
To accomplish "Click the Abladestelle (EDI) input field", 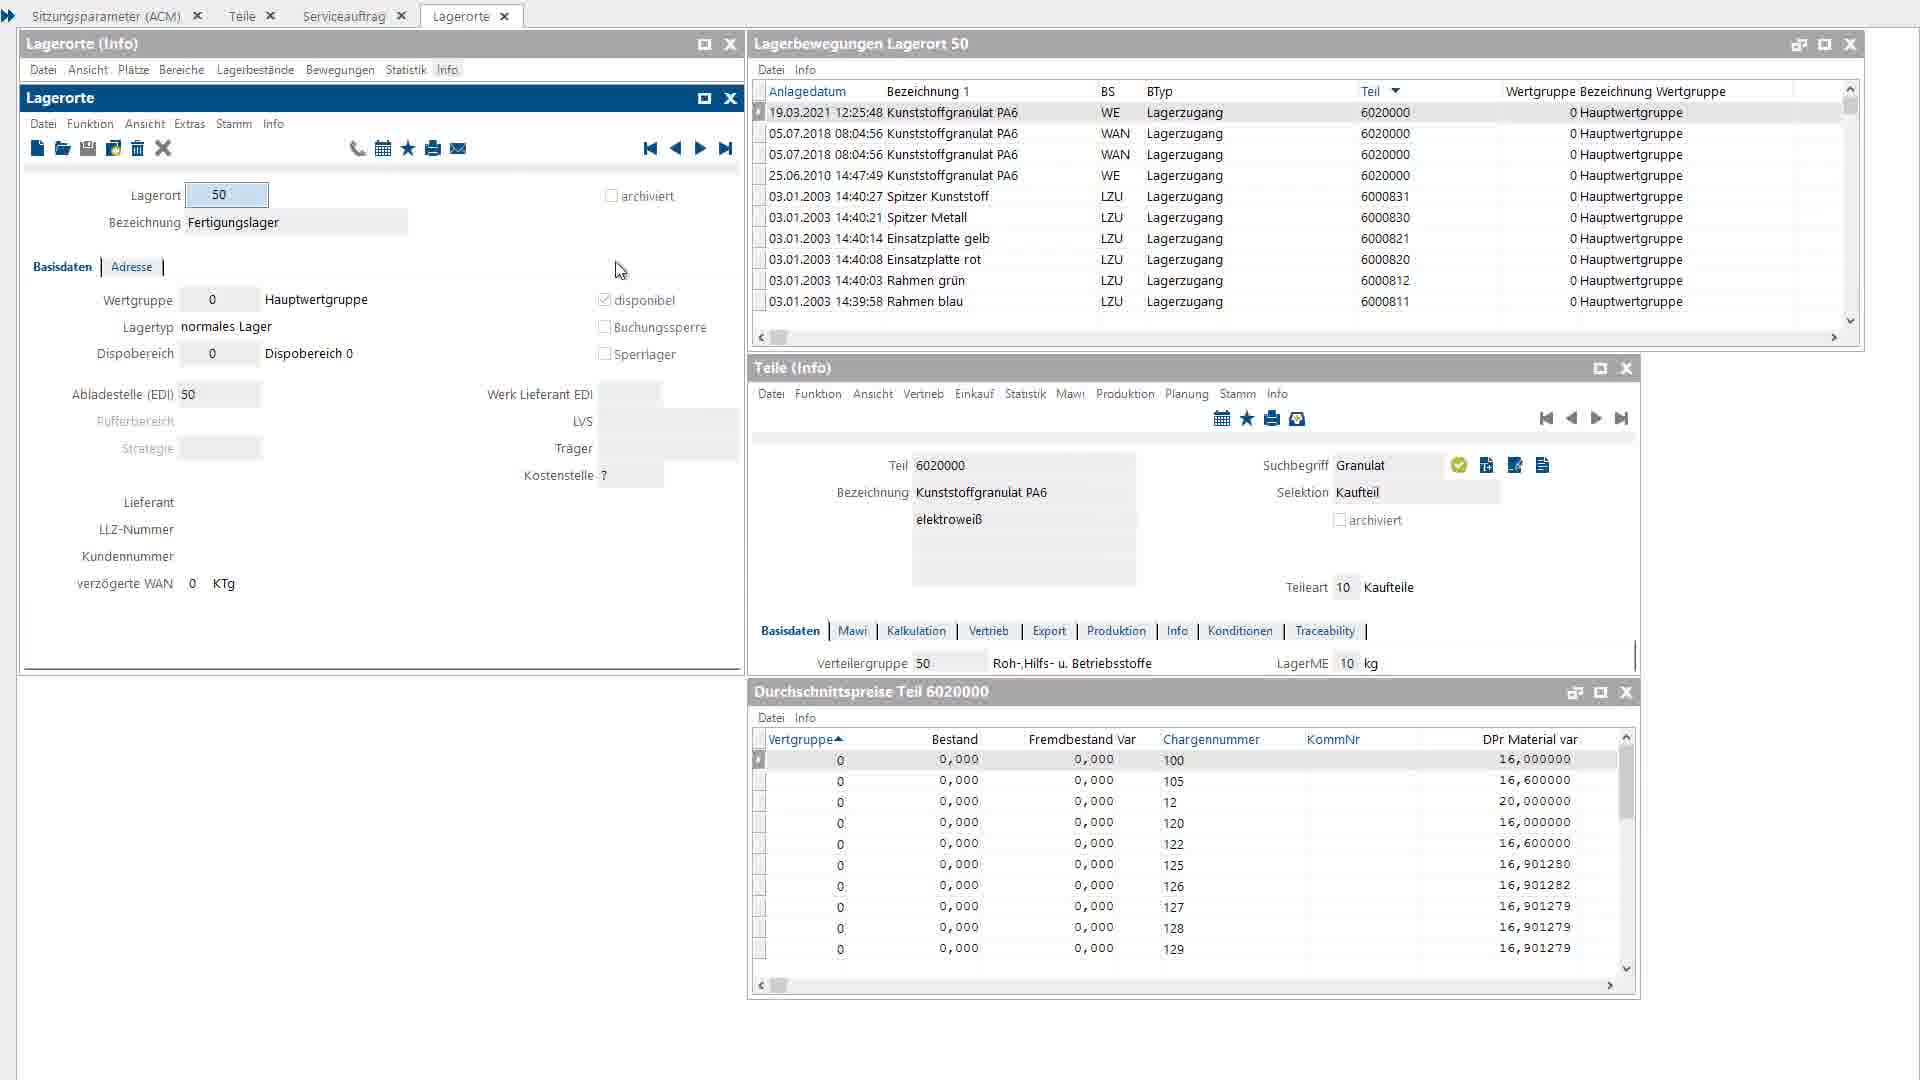I will [x=219, y=395].
